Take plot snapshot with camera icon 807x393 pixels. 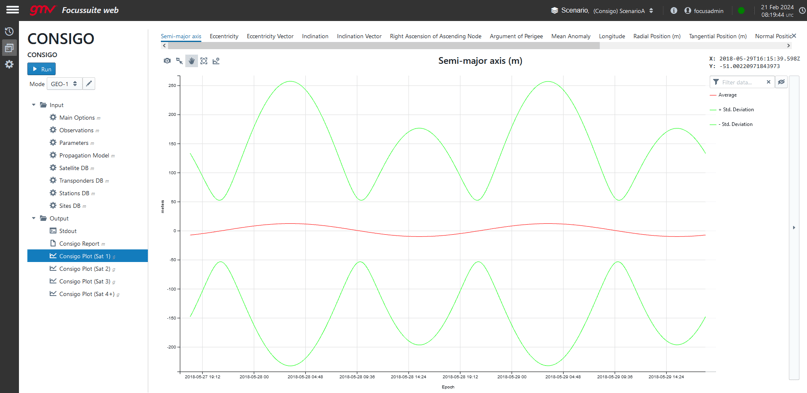167,61
